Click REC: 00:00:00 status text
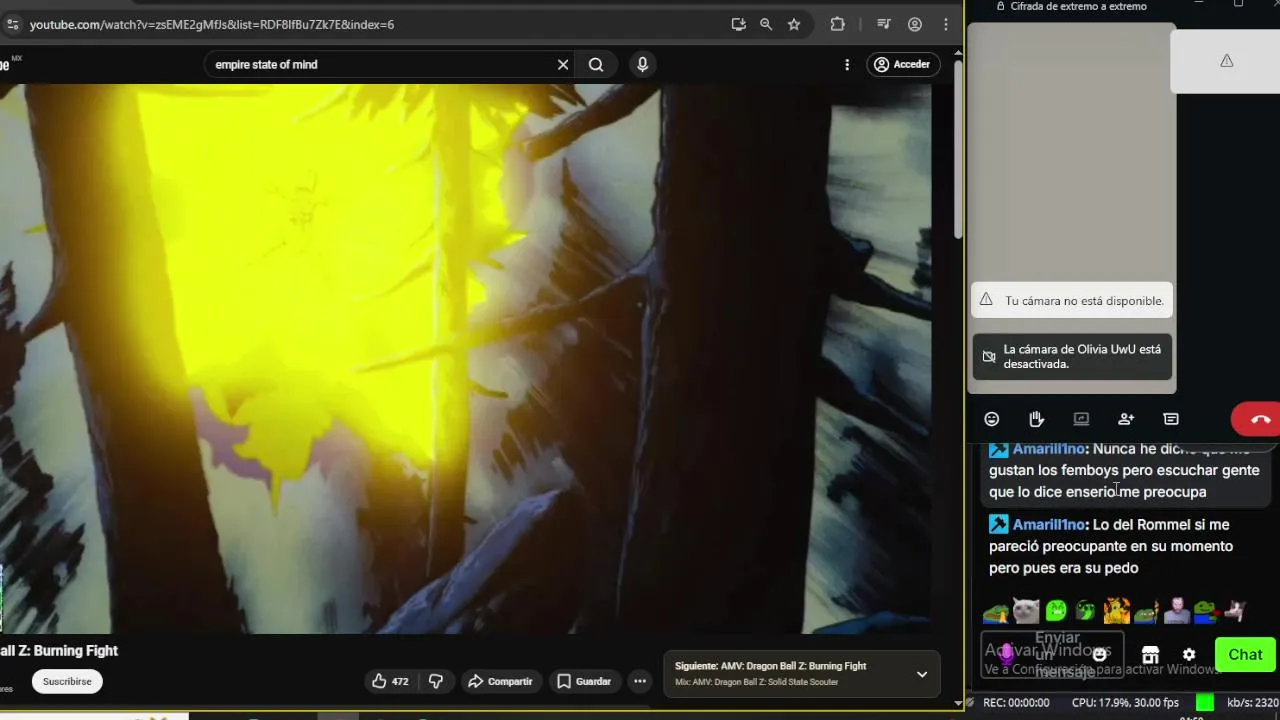The height and width of the screenshot is (720, 1280). coord(1016,703)
